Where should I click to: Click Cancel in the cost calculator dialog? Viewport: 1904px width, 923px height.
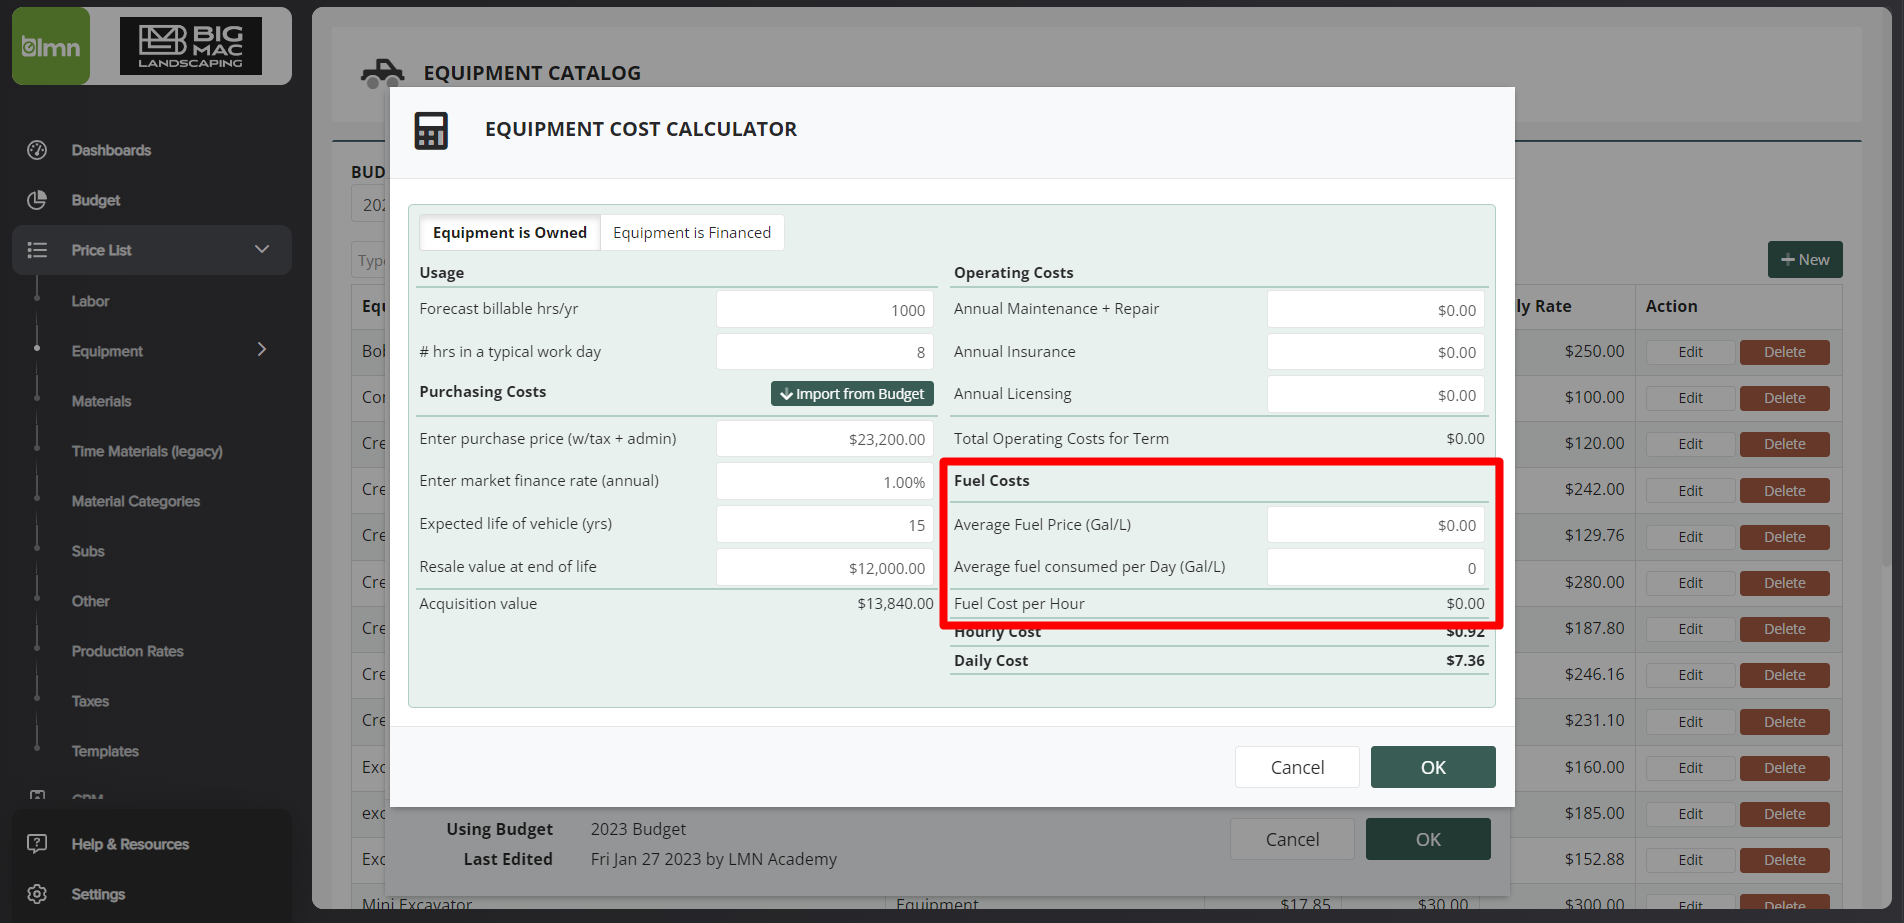(1297, 767)
